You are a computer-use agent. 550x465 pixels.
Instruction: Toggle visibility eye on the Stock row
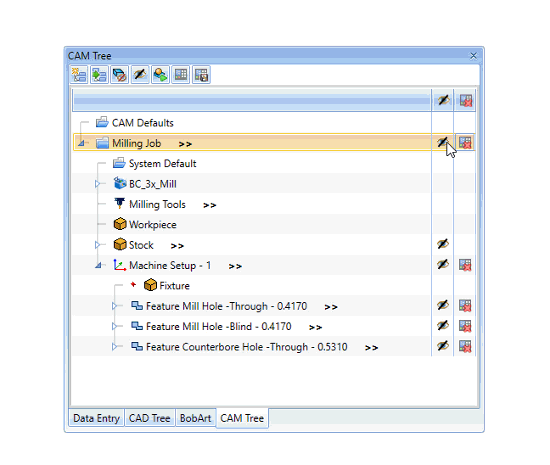point(443,244)
